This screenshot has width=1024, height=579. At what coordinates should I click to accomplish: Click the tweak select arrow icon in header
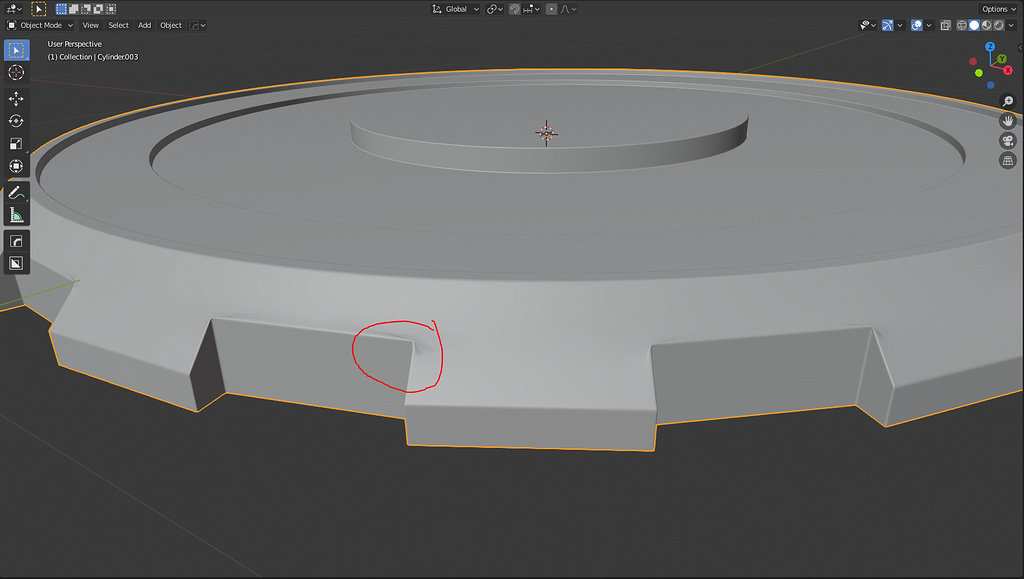click(39, 9)
